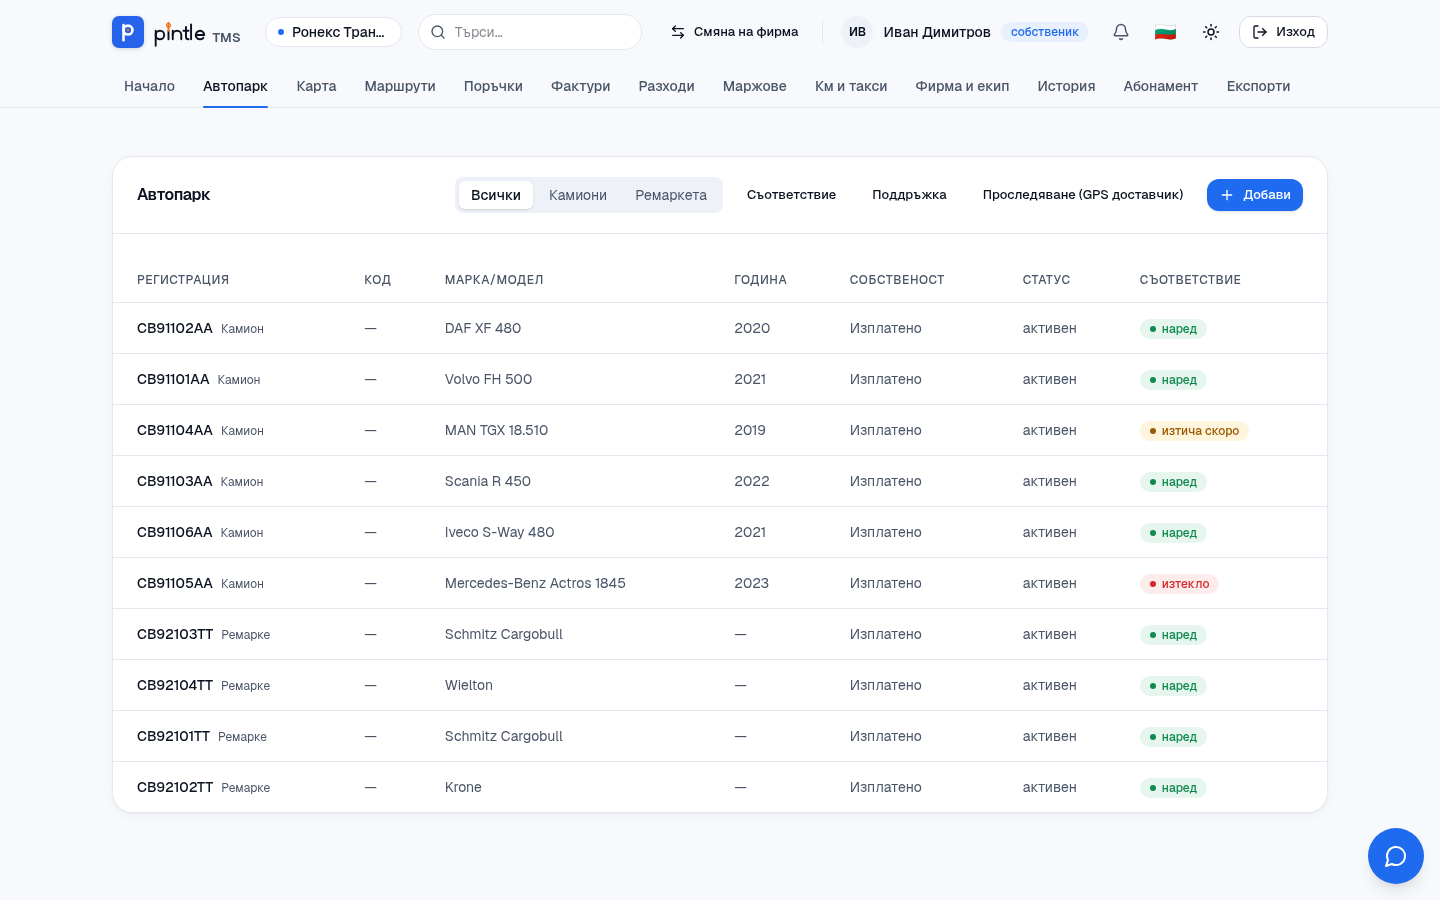Open the Поддръжка view
Image resolution: width=1440 pixels, height=900 pixels.
[909, 195]
